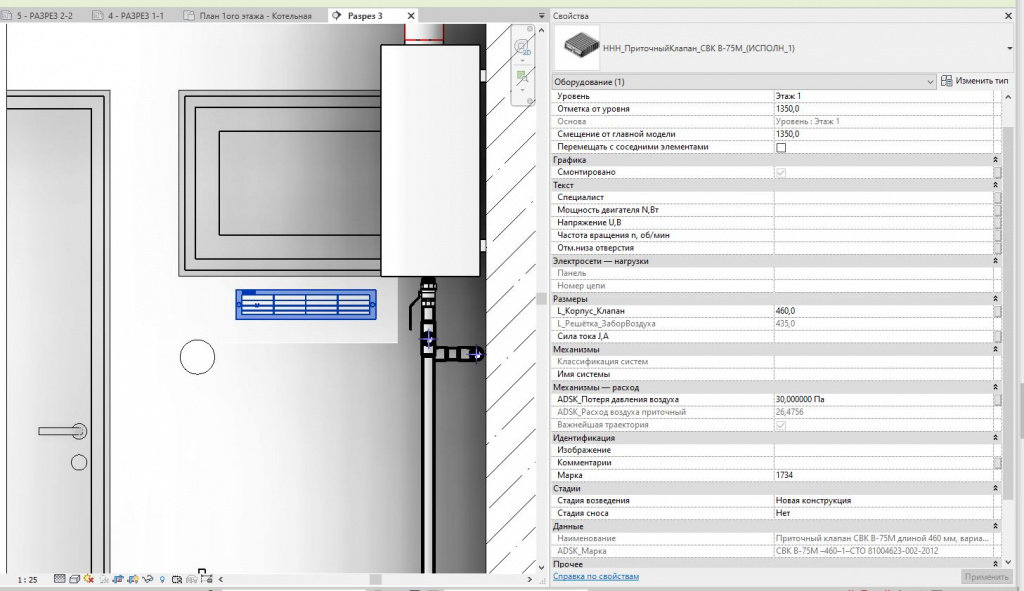
Task: Expand the zoom options arrow on navigation bar
Action: click(x=522, y=91)
